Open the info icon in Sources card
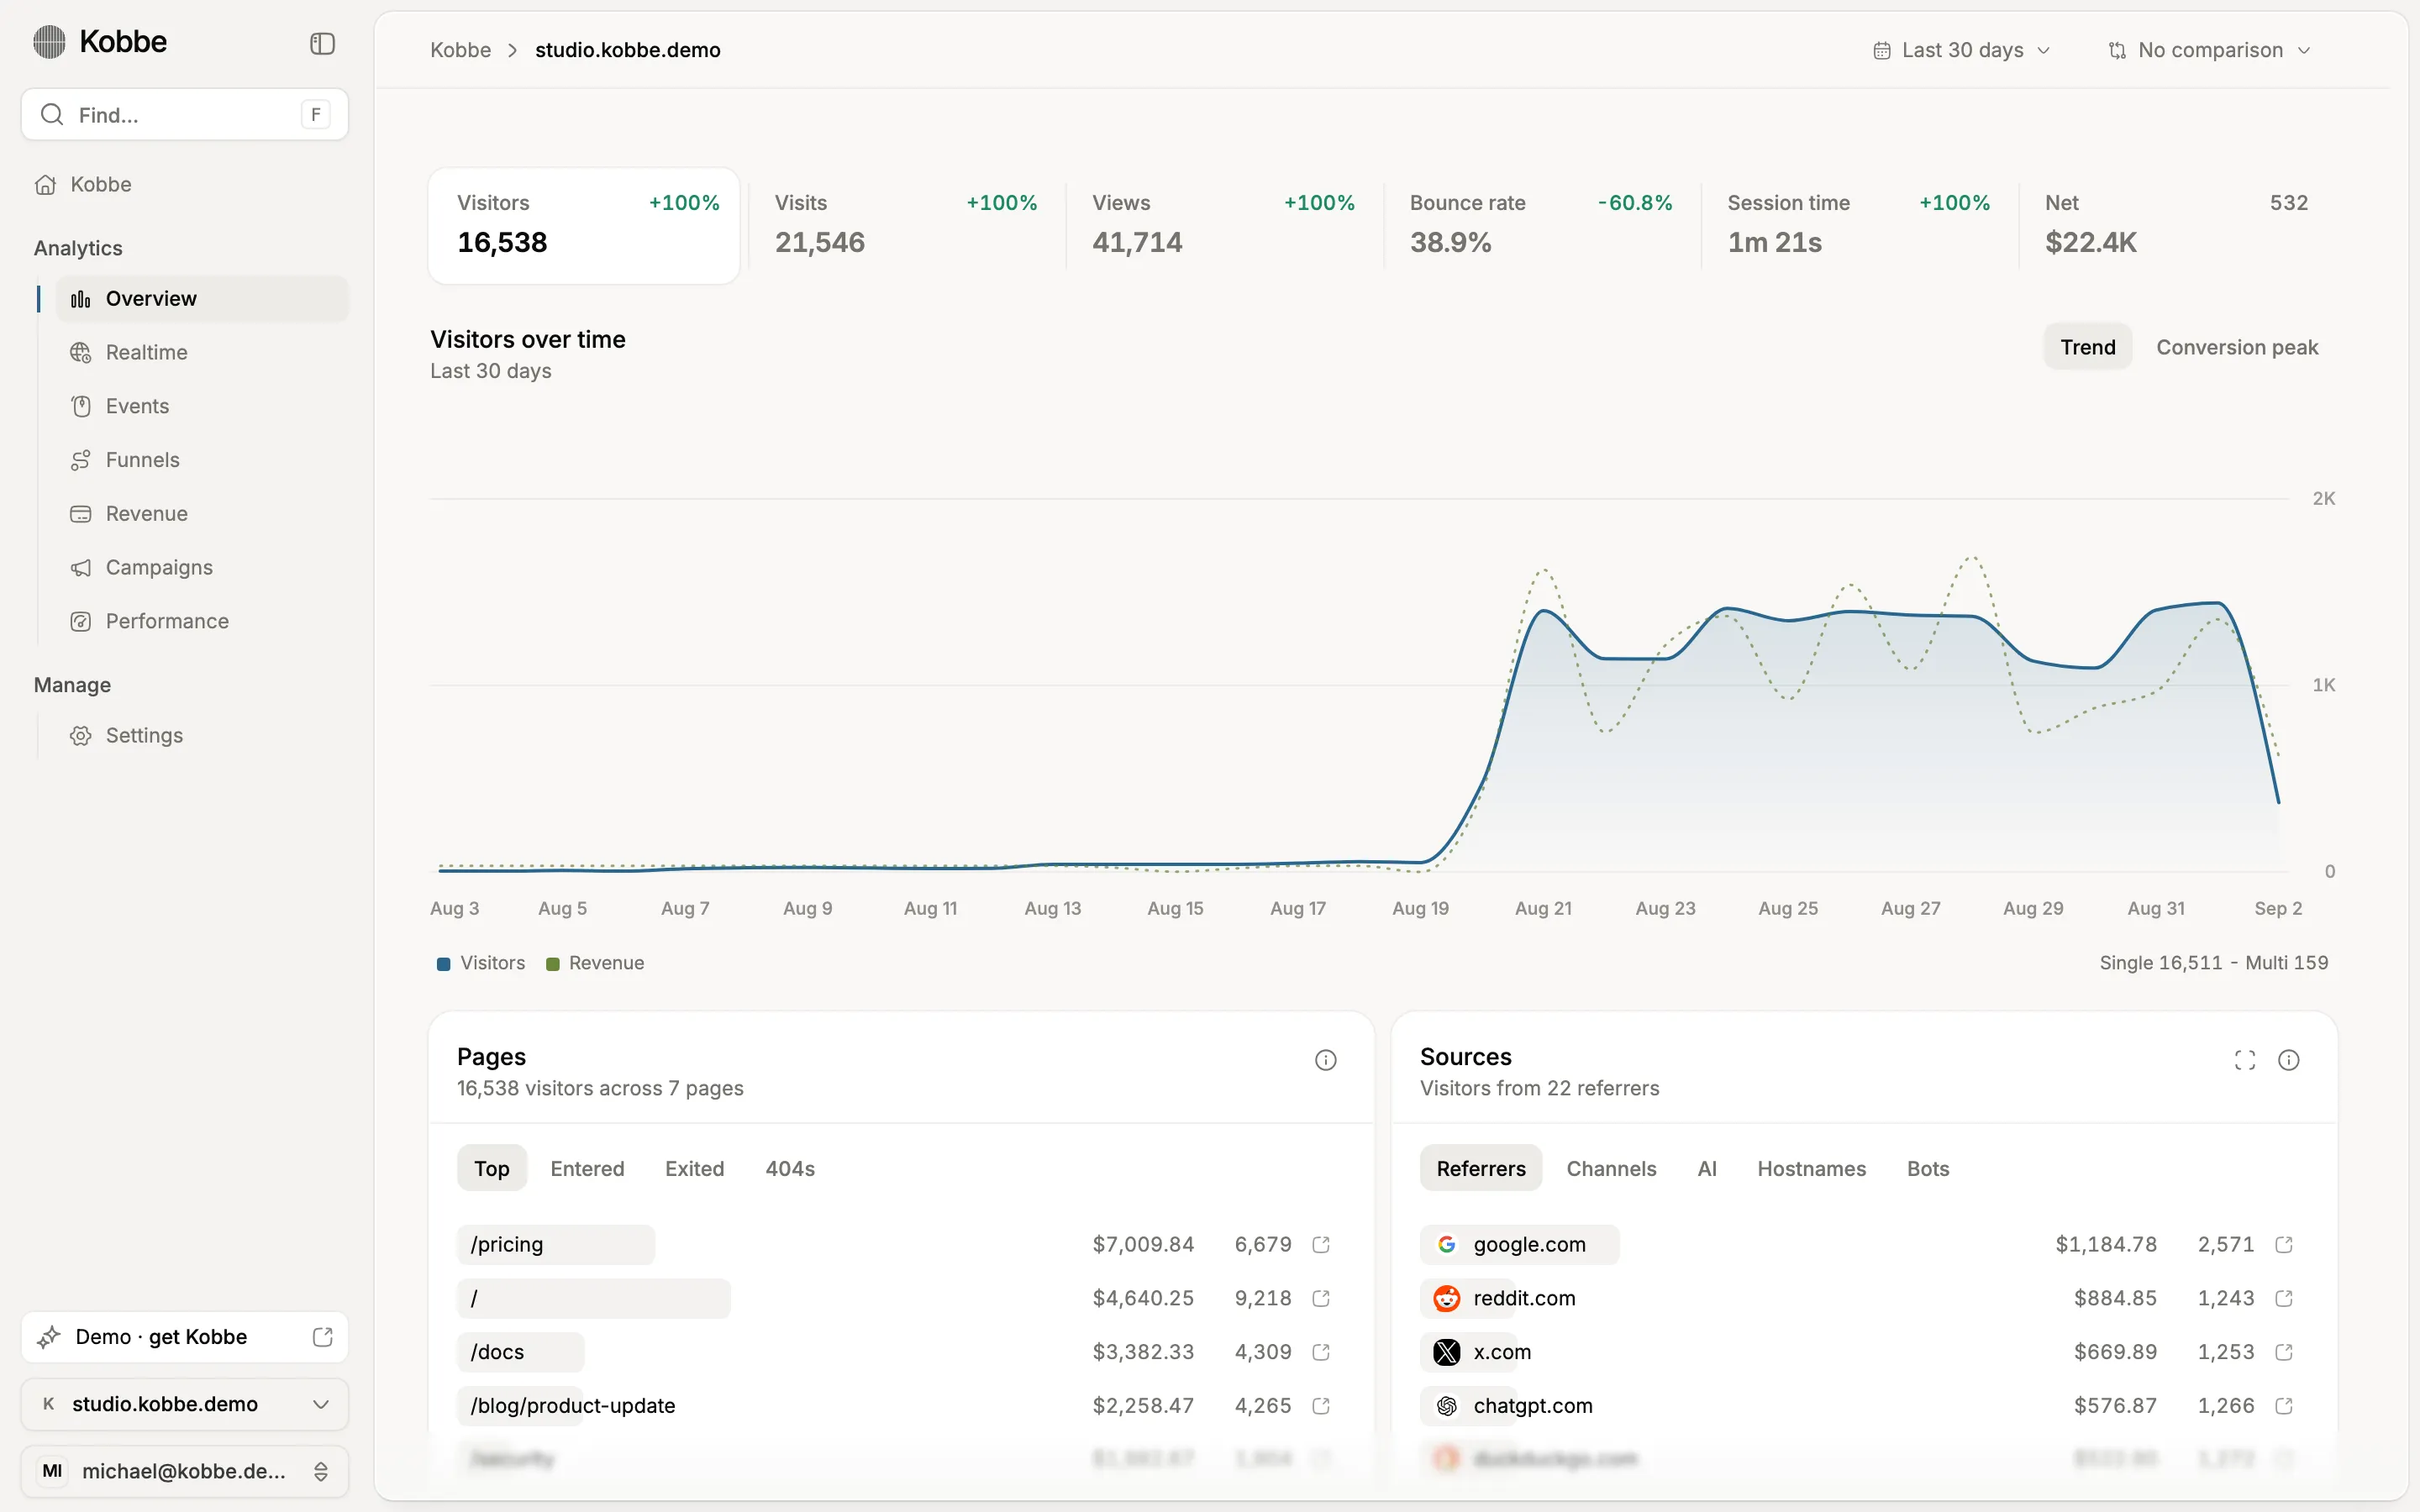Image resolution: width=2420 pixels, height=1512 pixels. tap(2288, 1060)
